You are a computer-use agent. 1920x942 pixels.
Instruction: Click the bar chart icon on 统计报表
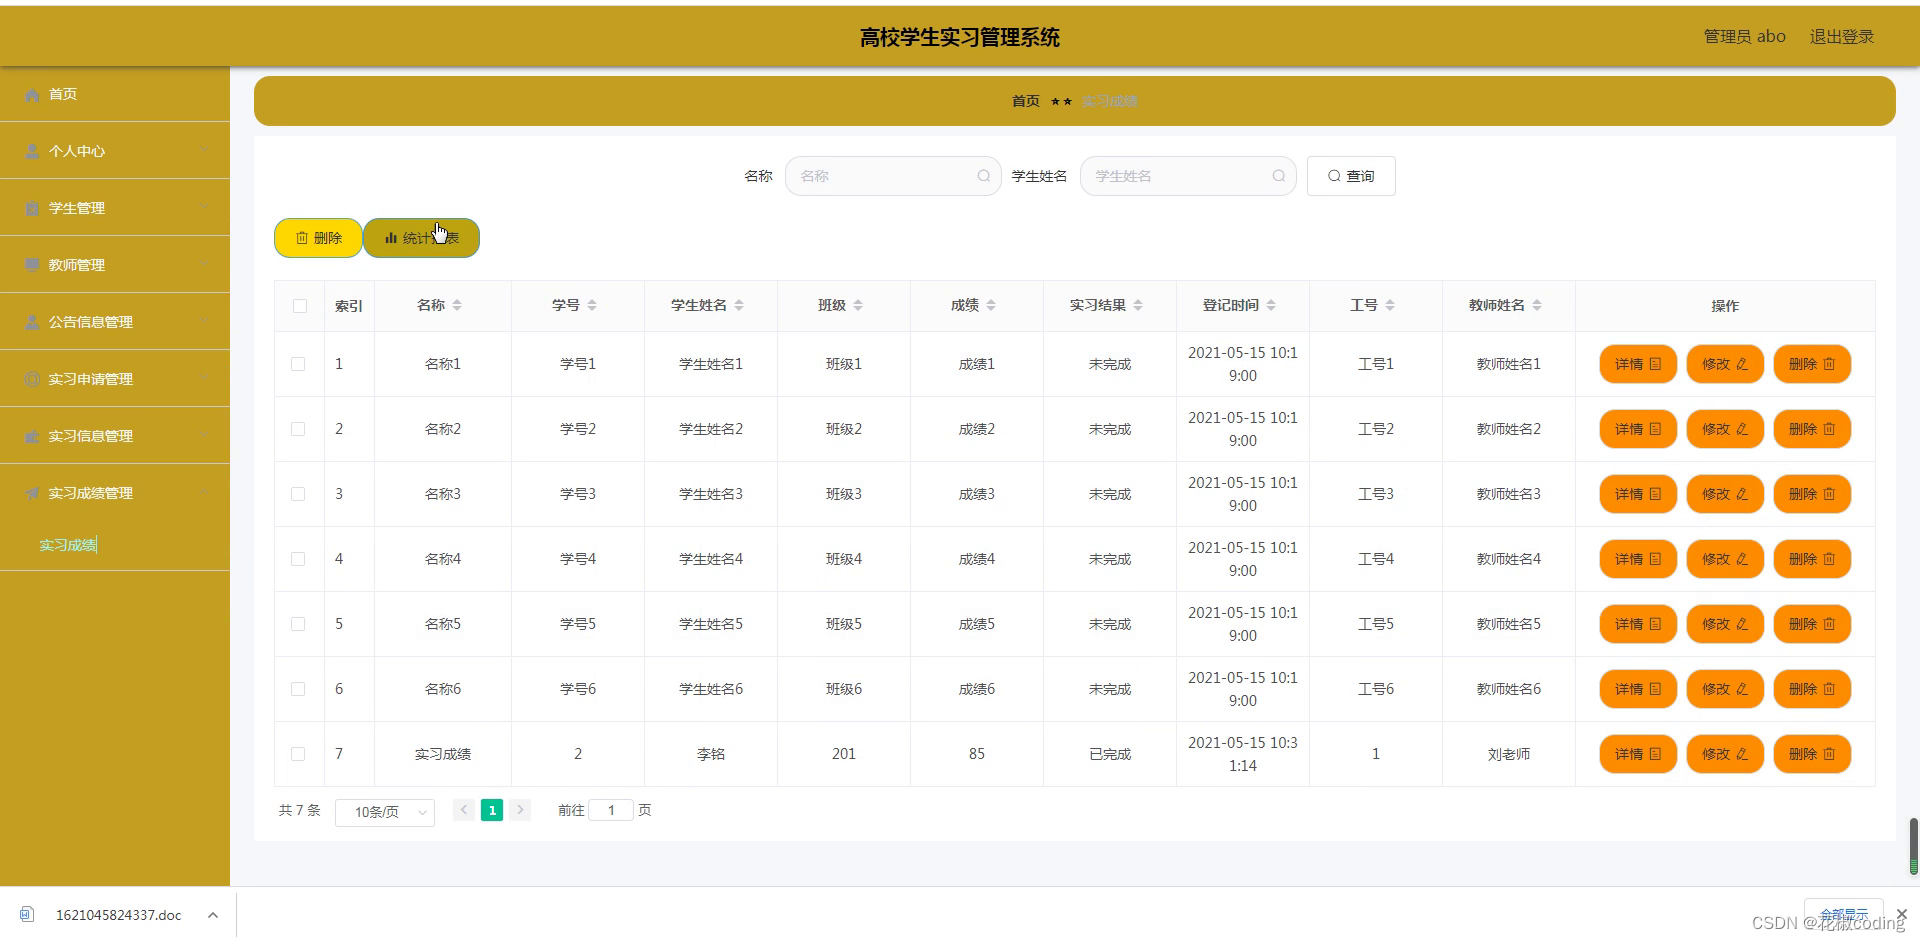click(x=391, y=238)
